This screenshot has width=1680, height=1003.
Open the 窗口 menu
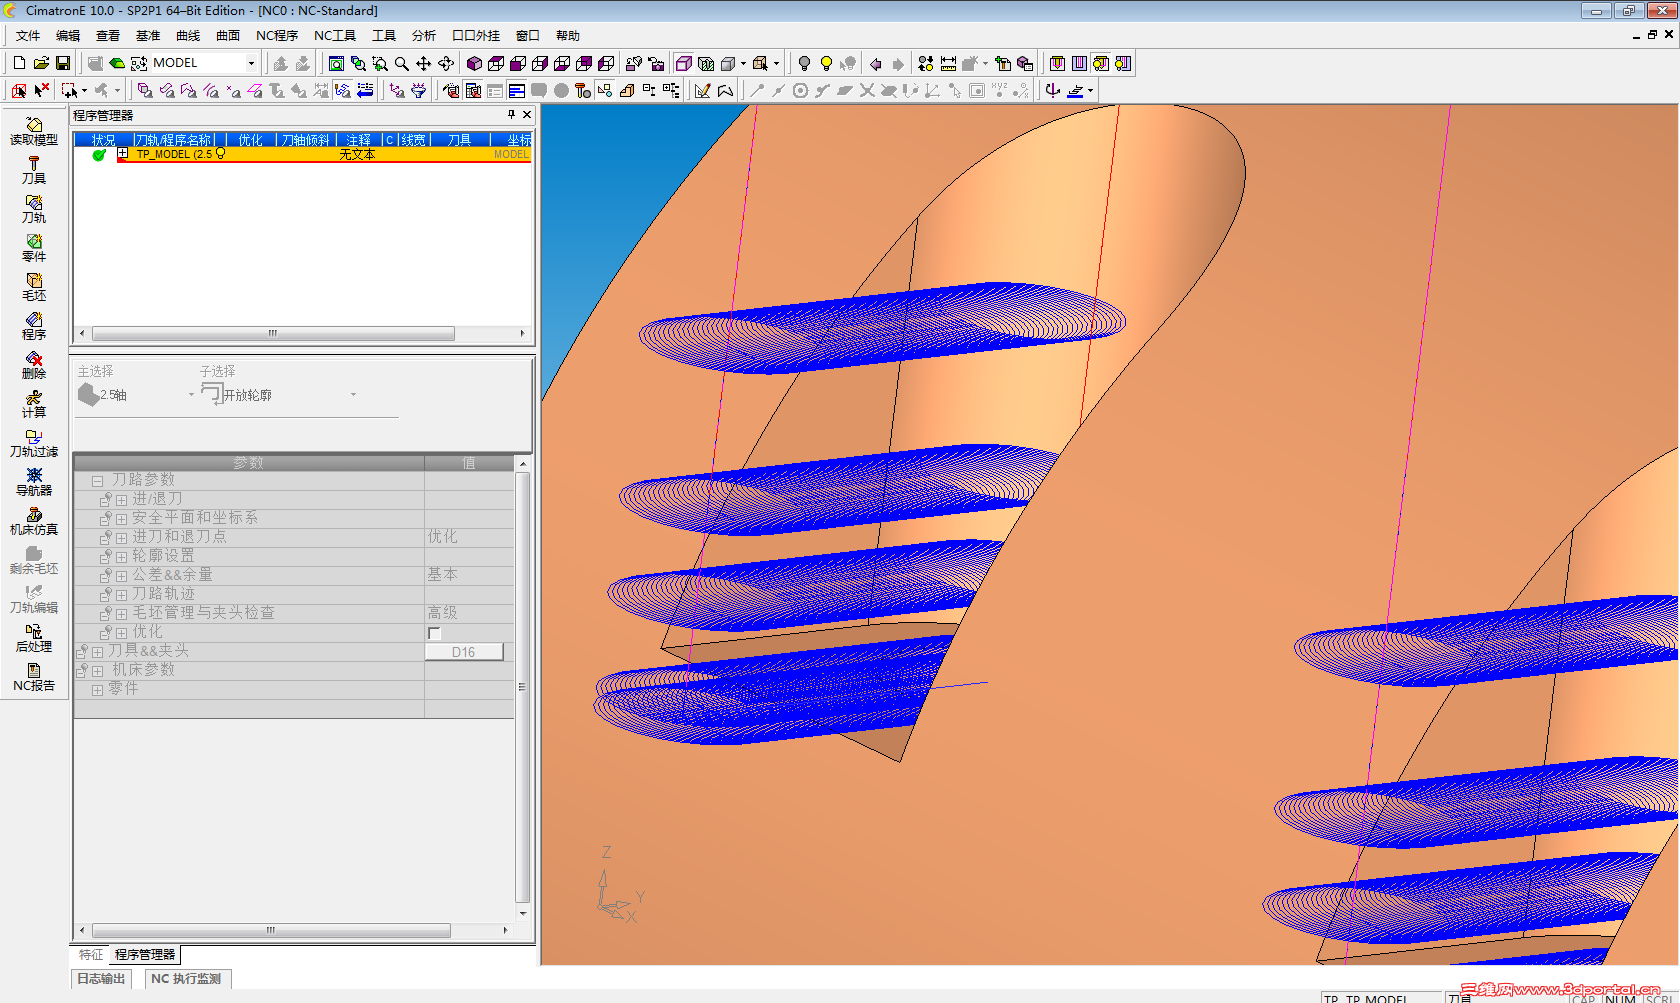click(x=528, y=36)
